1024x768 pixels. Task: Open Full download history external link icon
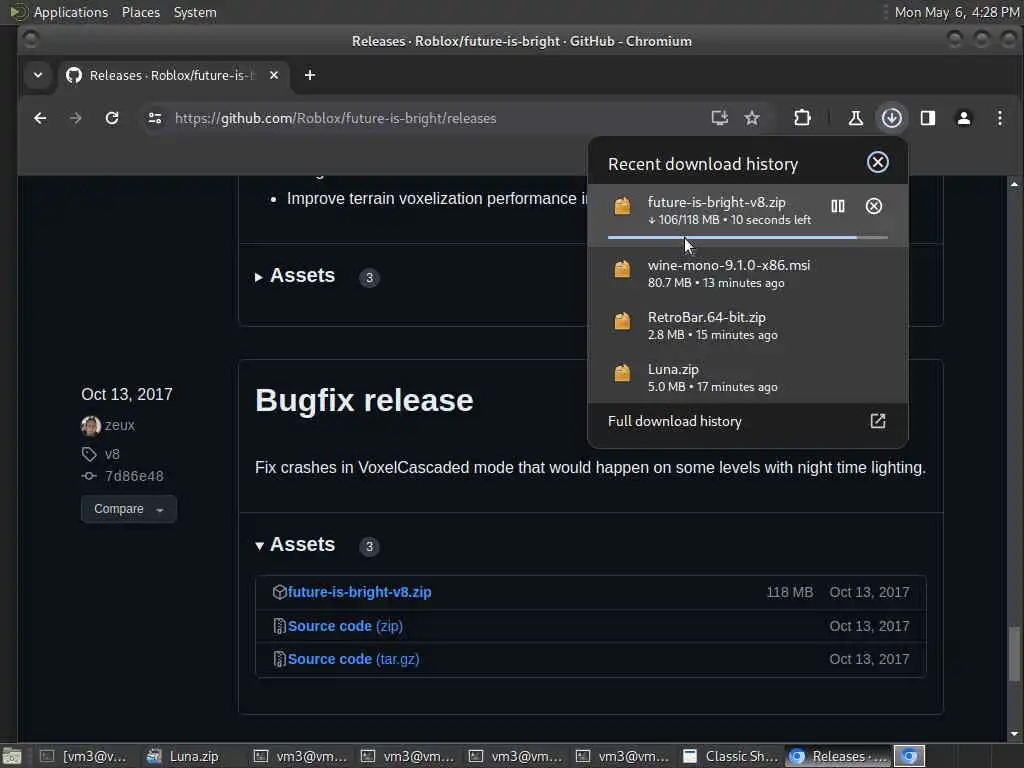[x=878, y=421]
